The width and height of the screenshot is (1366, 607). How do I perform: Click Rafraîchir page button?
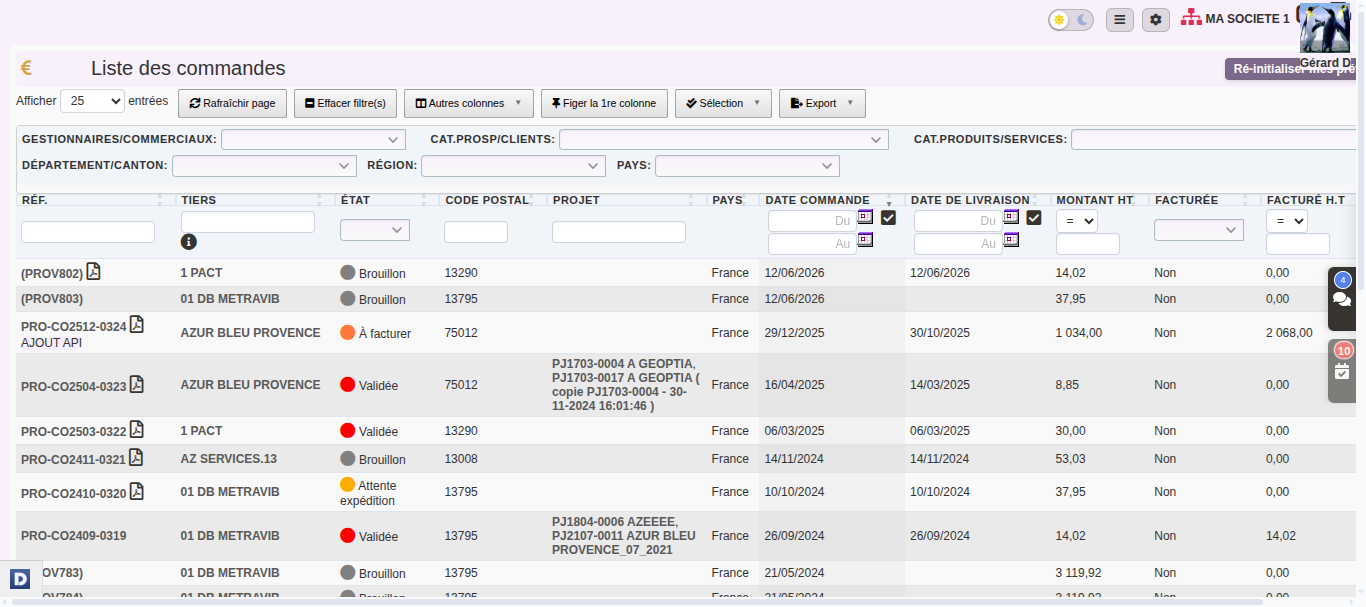click(233, 103)
